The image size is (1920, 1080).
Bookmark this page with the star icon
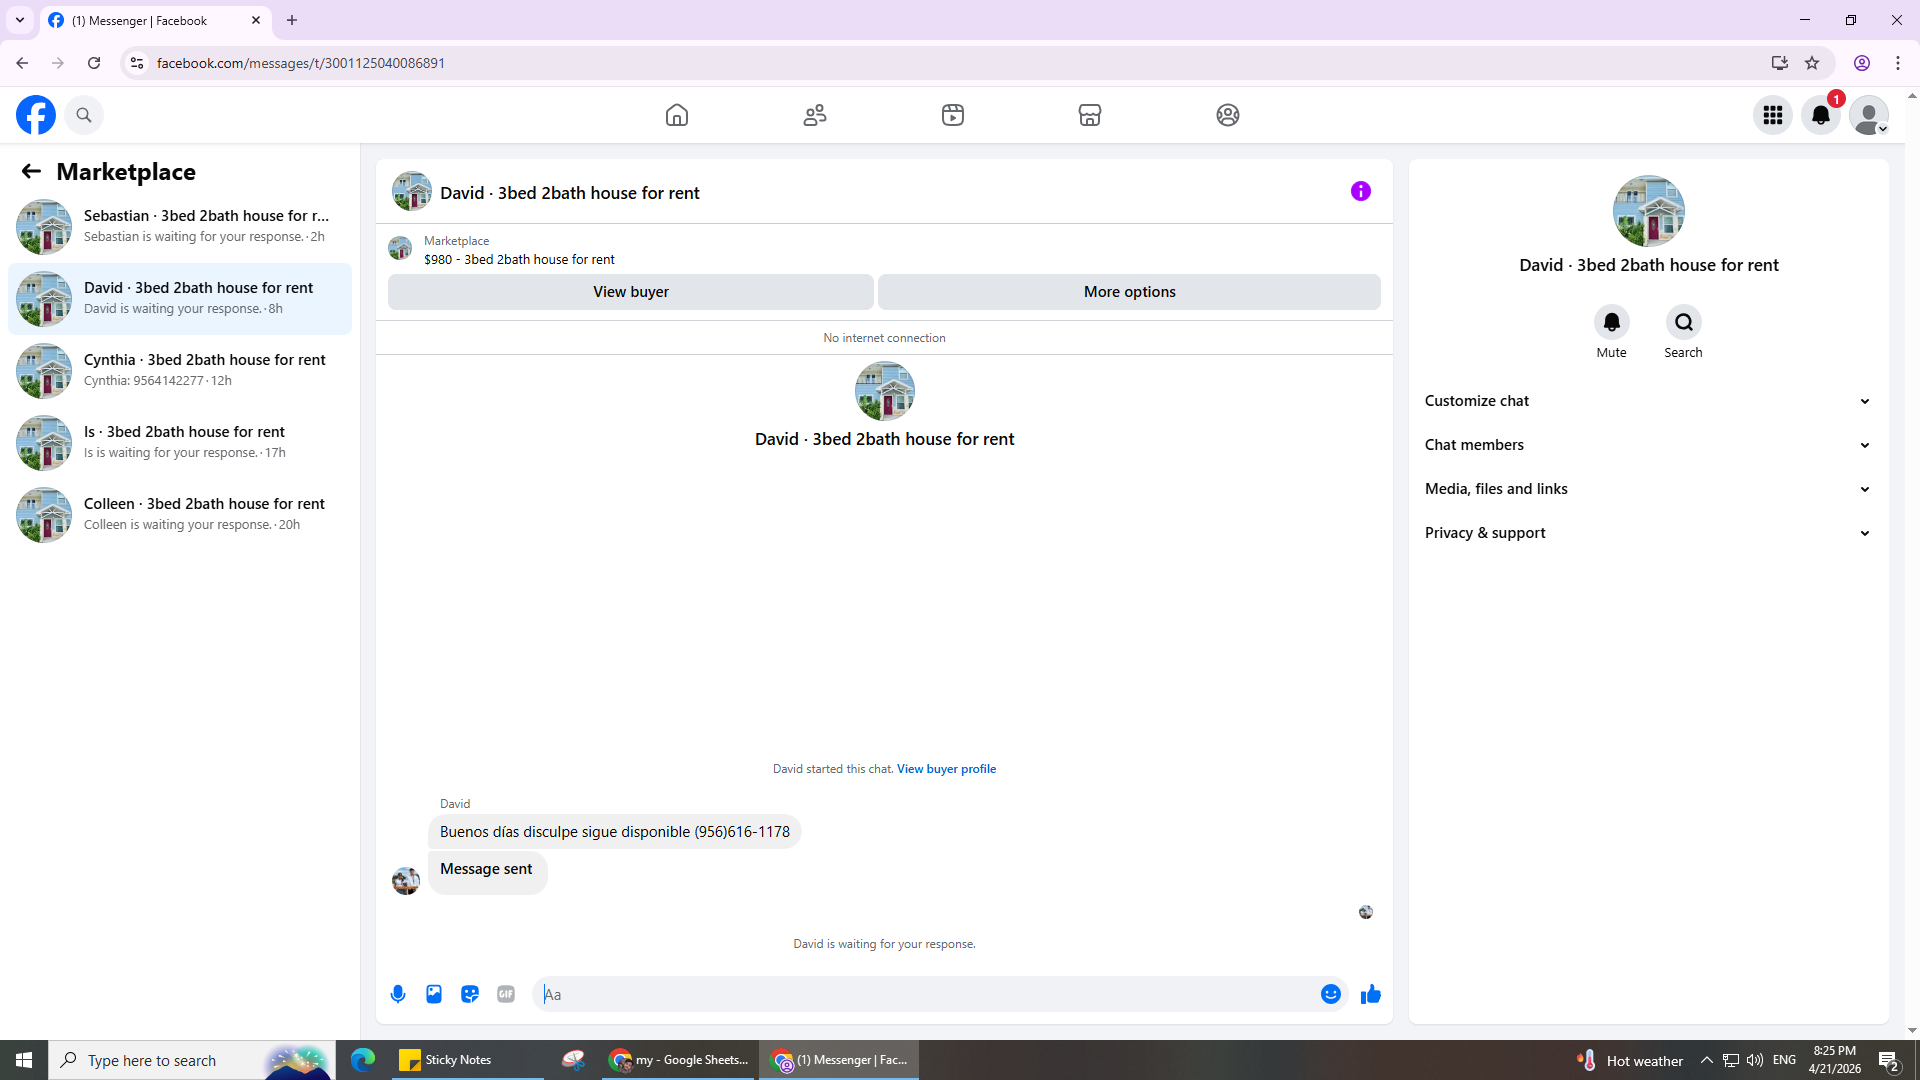point(1812,63)
